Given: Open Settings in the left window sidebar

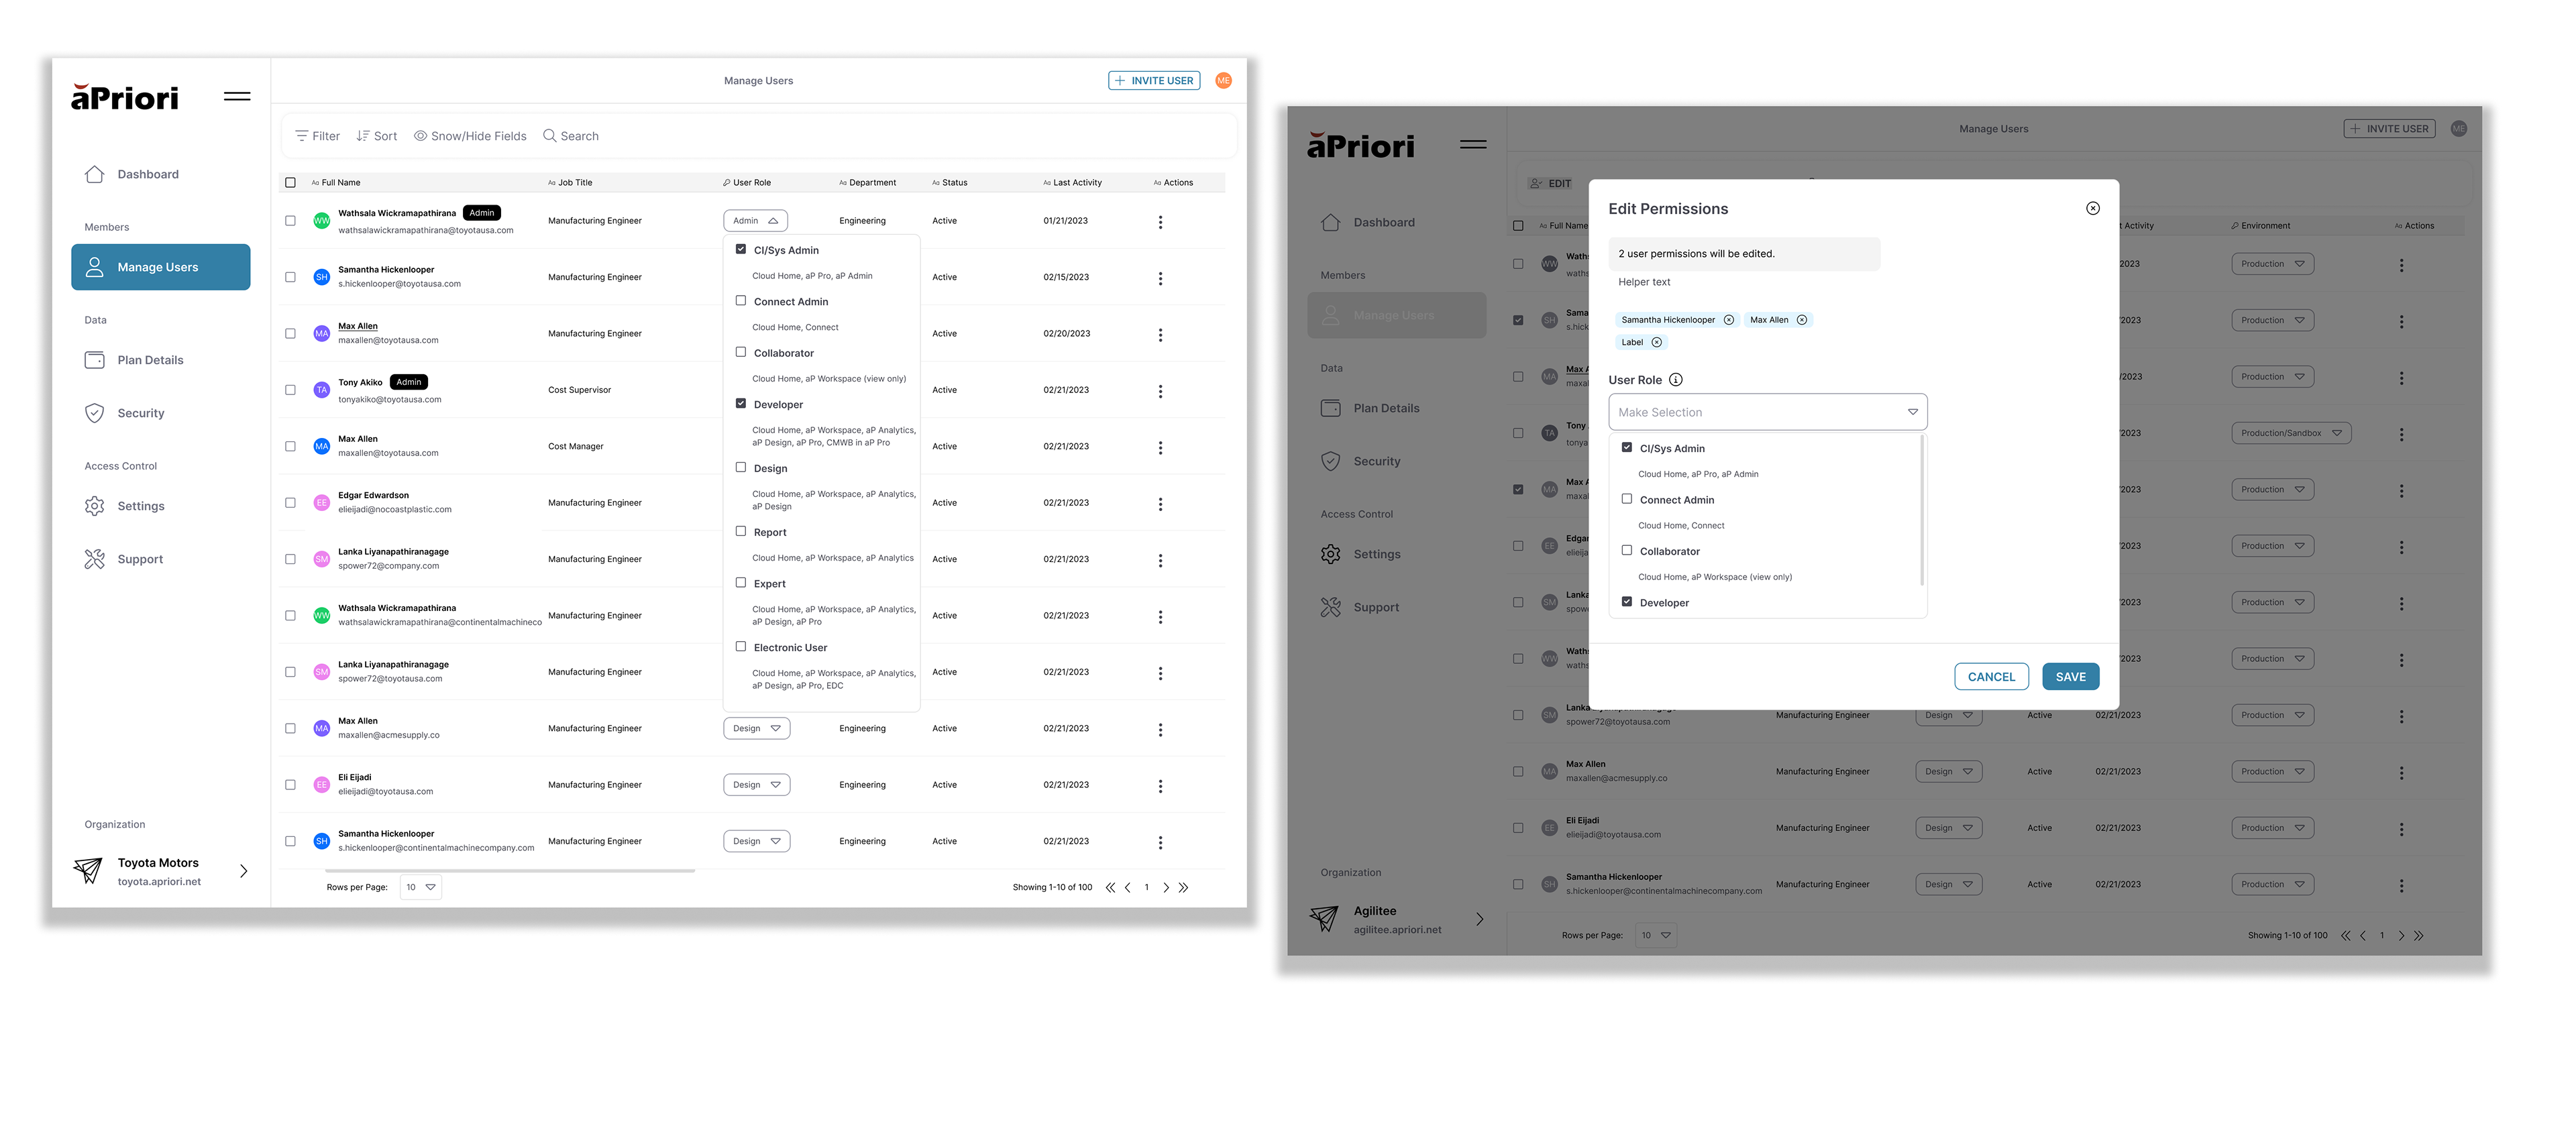Looking at the screenshot, I should [124, 506].
